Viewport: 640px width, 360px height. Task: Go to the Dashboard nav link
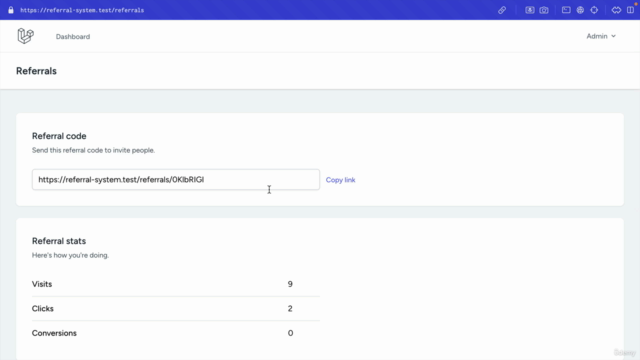73,37
